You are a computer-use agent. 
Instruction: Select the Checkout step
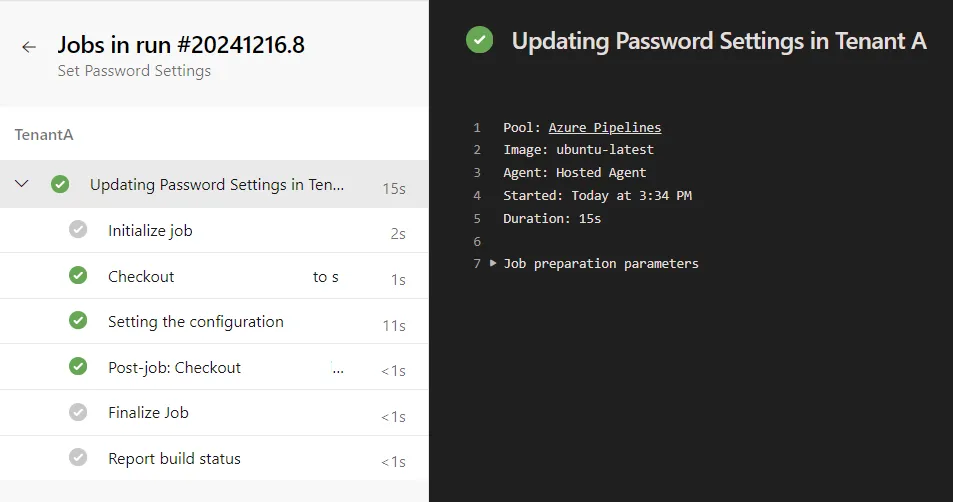(x=141, y=276)
